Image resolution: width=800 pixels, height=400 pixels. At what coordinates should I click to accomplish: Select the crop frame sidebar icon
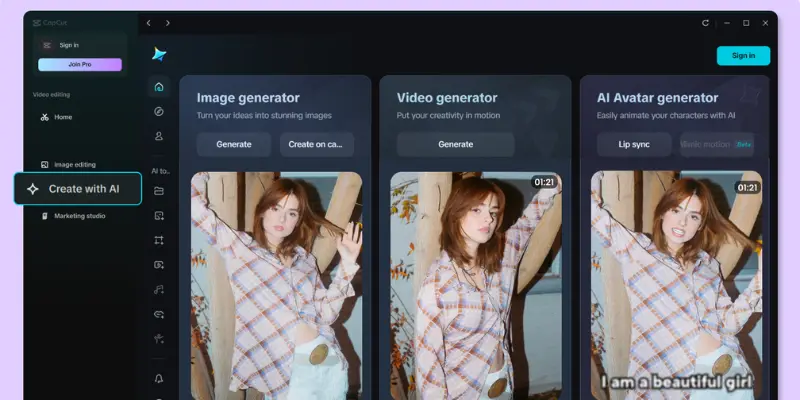pyautogui.click(x=159, y=240)
